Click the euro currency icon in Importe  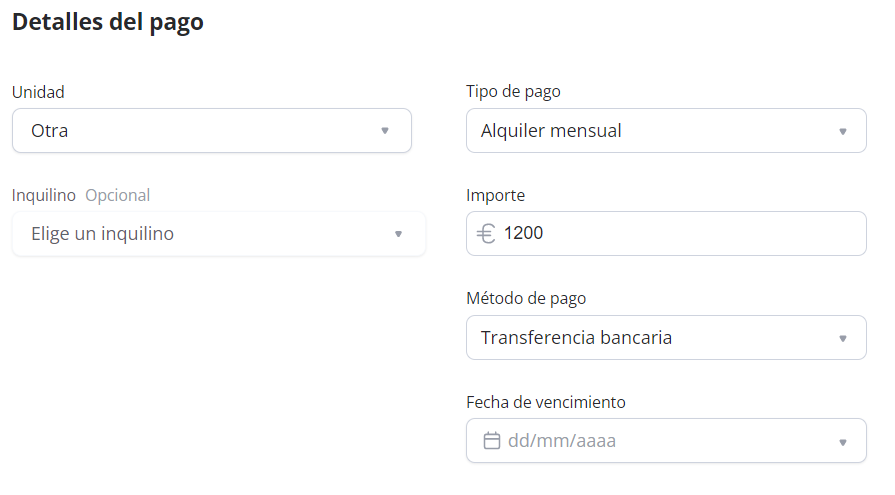486,234
